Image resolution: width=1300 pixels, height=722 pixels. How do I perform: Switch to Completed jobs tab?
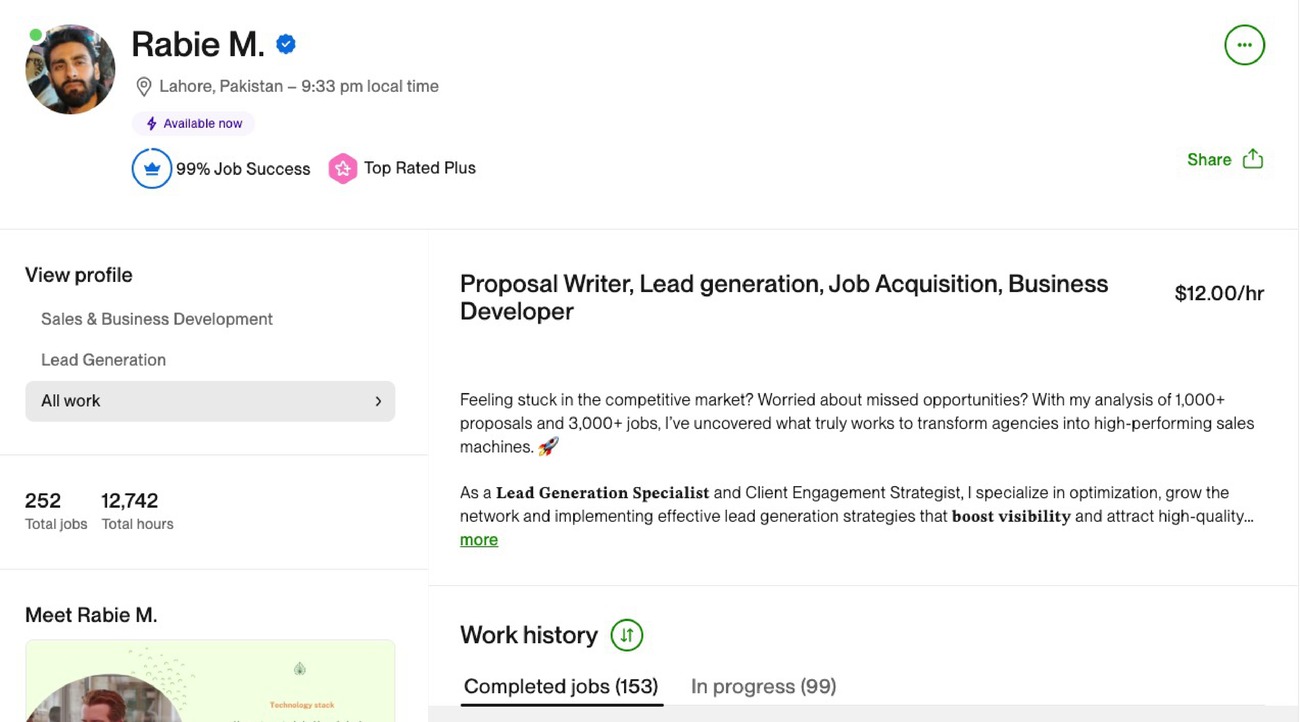pyautogui.click(x=561, y=687)
